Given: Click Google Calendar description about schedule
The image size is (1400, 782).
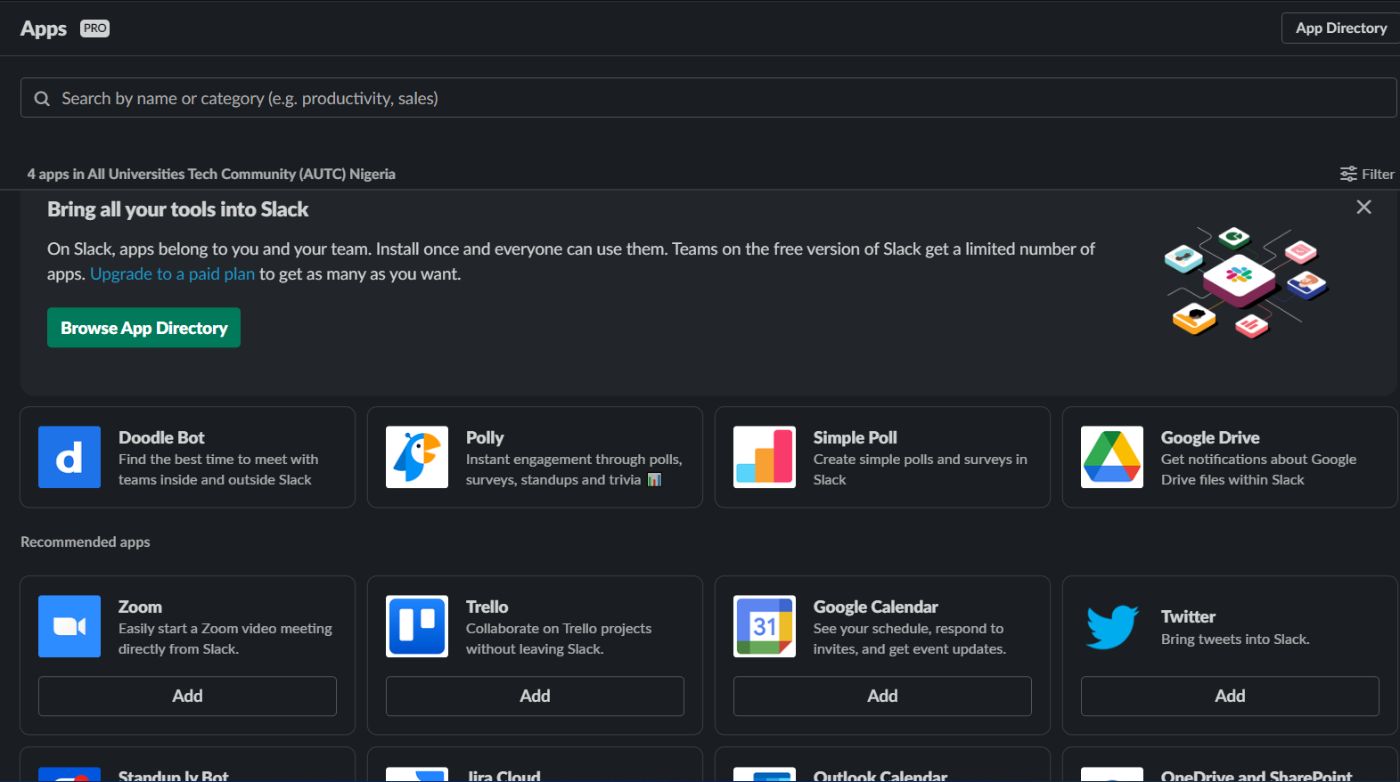Looking at the screenshot, I should point(909,638).
